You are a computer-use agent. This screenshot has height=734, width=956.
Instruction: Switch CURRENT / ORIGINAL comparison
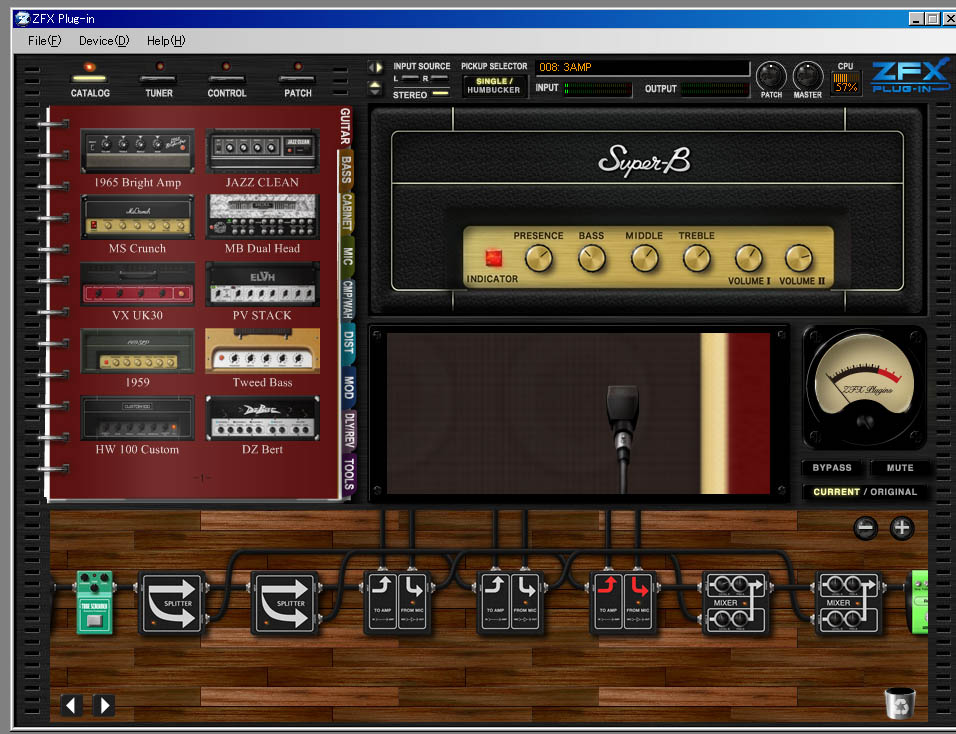[865, 492]
